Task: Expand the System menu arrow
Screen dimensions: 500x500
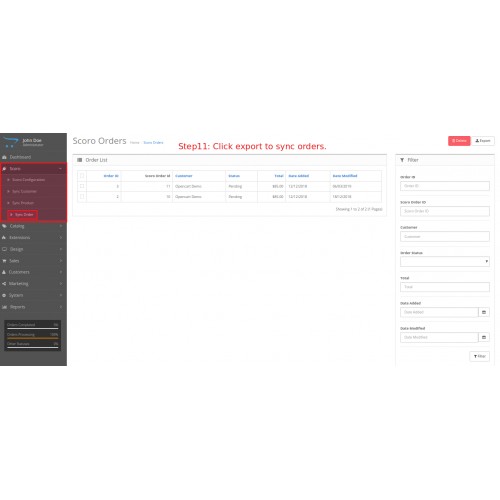Action: [x=61, y=295]
